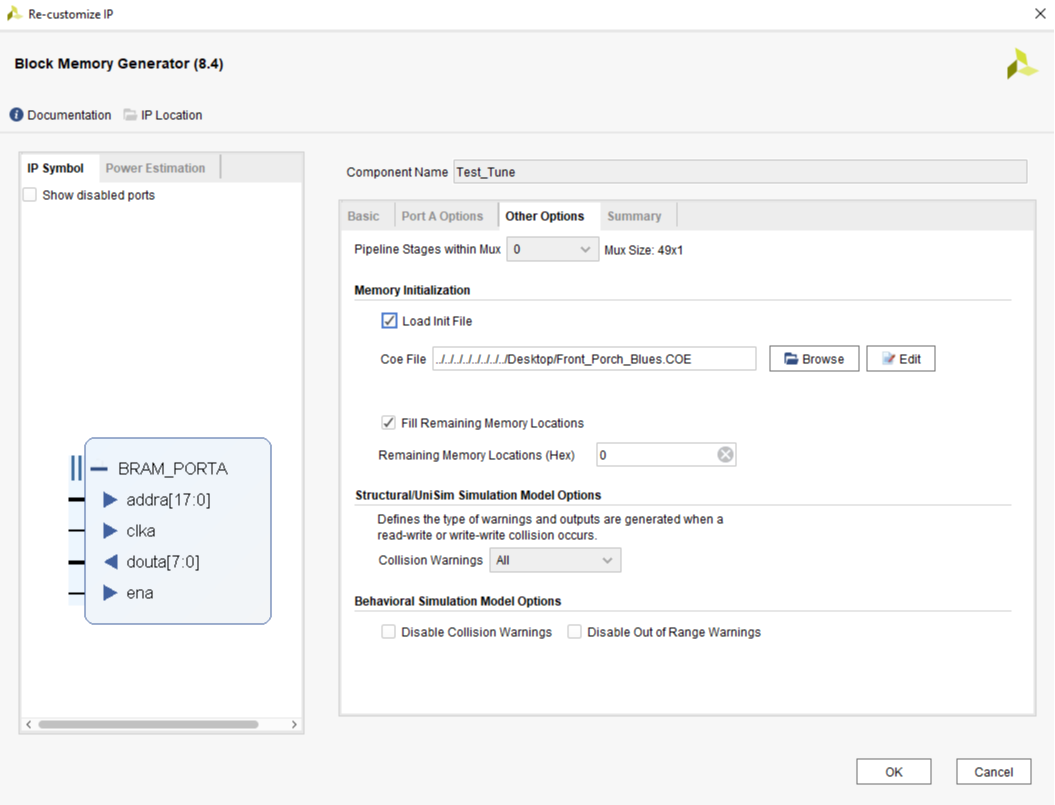The image size is (1055, 805).
Task: Open the Collision Warnings dropdown
Action: pos(610,560)
